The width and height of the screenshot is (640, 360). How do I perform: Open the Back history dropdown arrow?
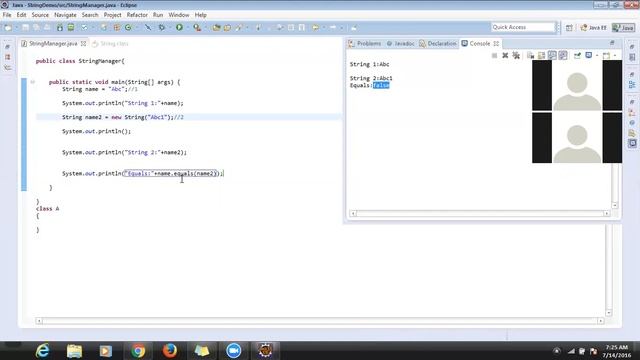click(324, 28)
